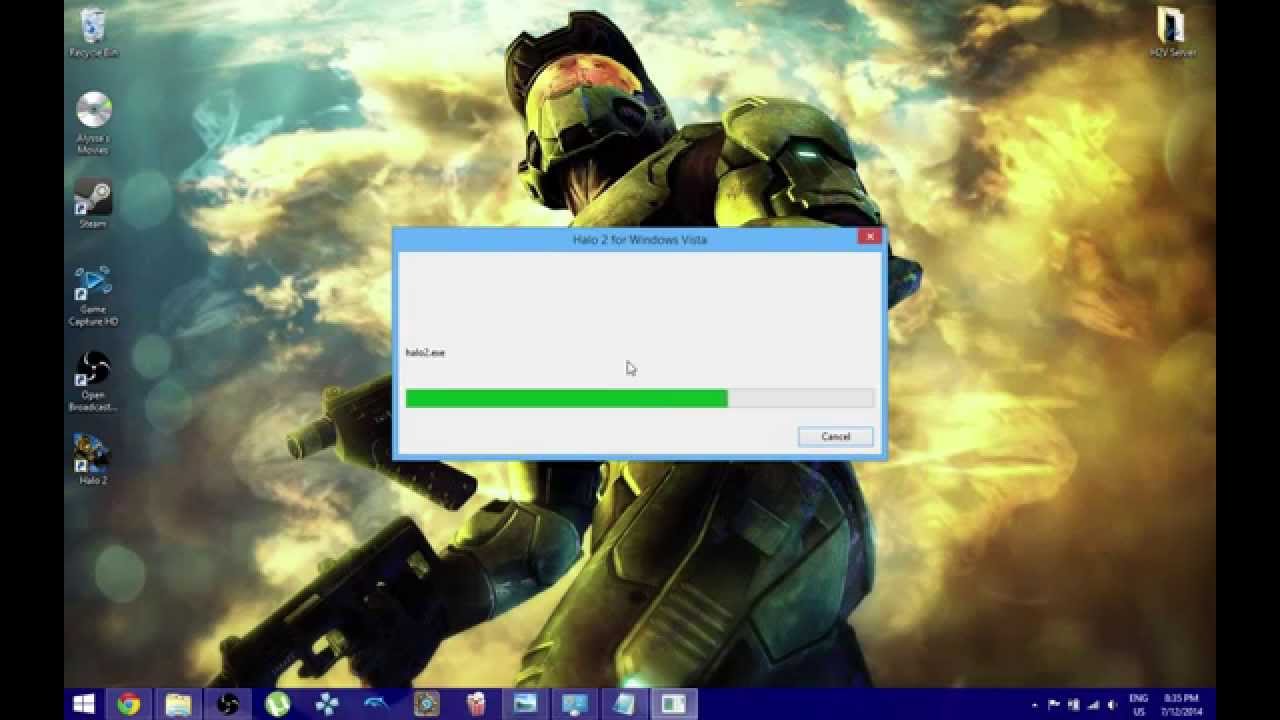
Task: Open OBS from the taskbar
Action: click(227, 704)
